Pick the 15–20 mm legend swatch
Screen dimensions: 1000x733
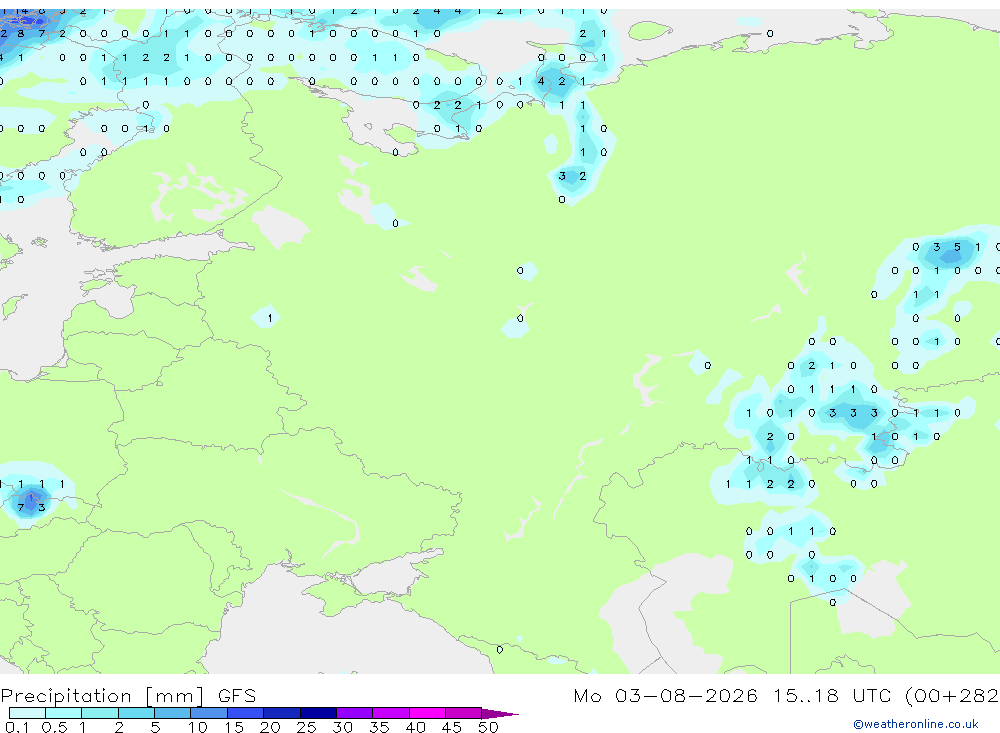[x=245, y=713]
